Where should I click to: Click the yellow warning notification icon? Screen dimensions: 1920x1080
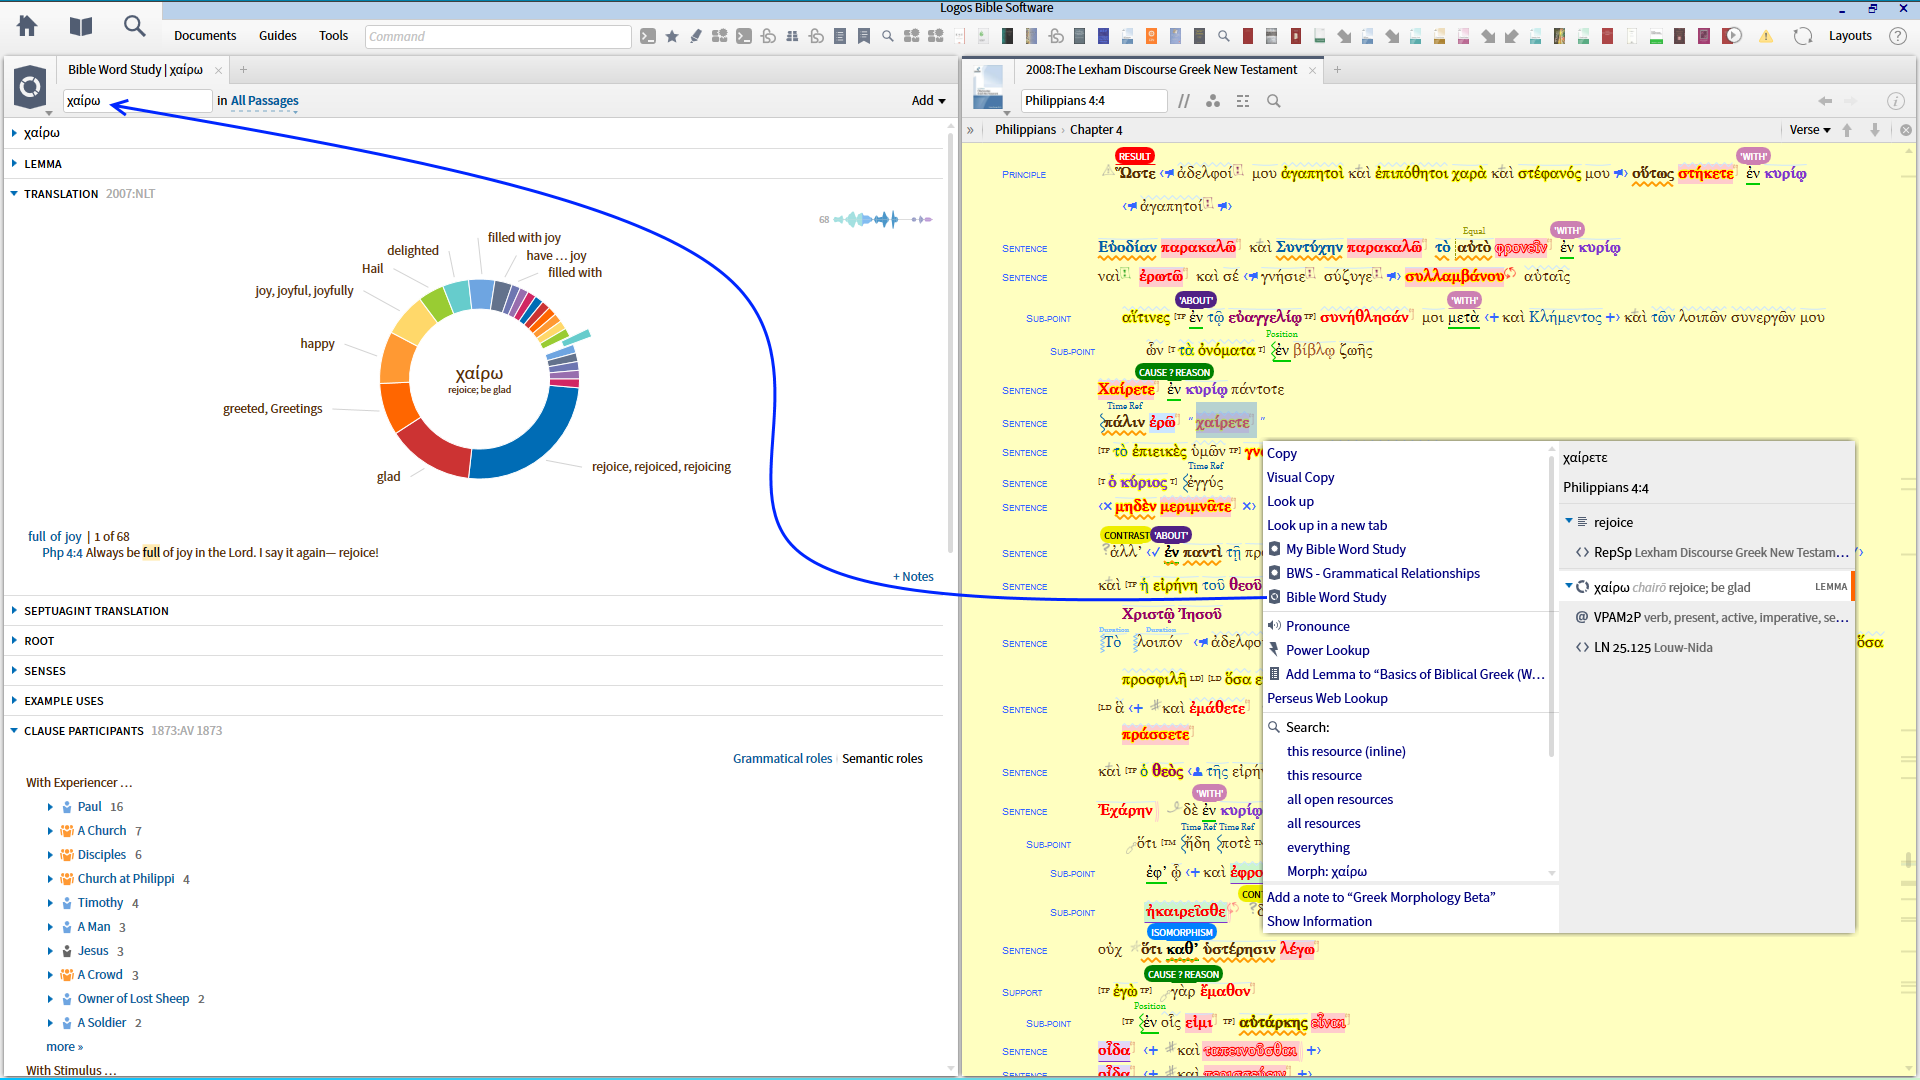click(1766, 37)
